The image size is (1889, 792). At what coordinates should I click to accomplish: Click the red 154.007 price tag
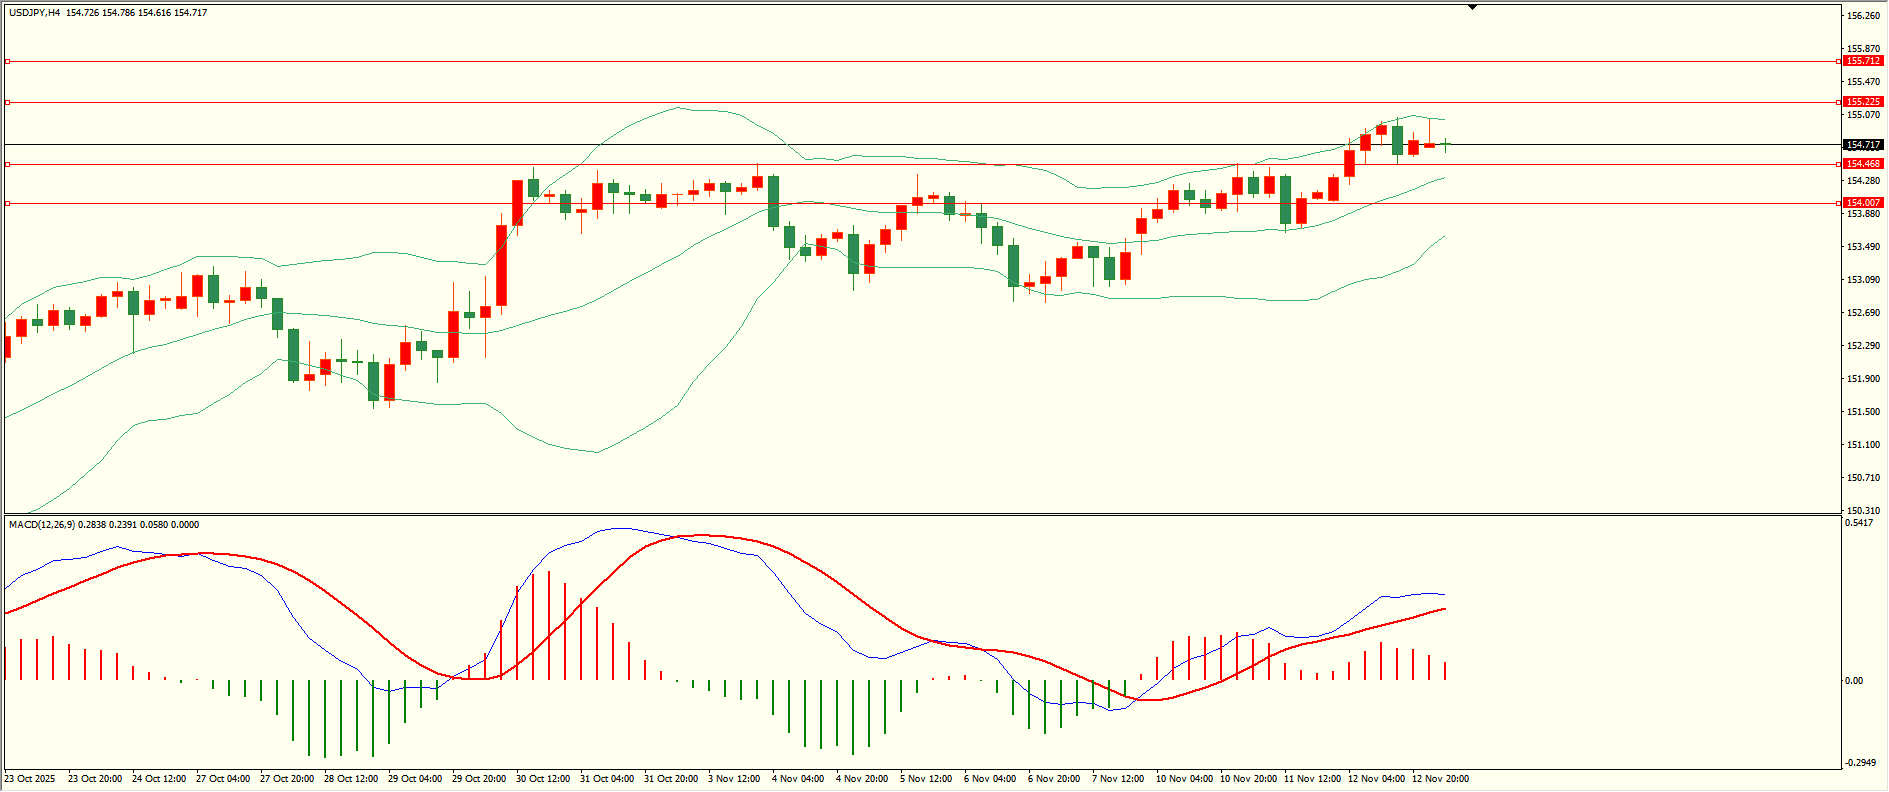pyautogui.click(x=1863, y=203)
